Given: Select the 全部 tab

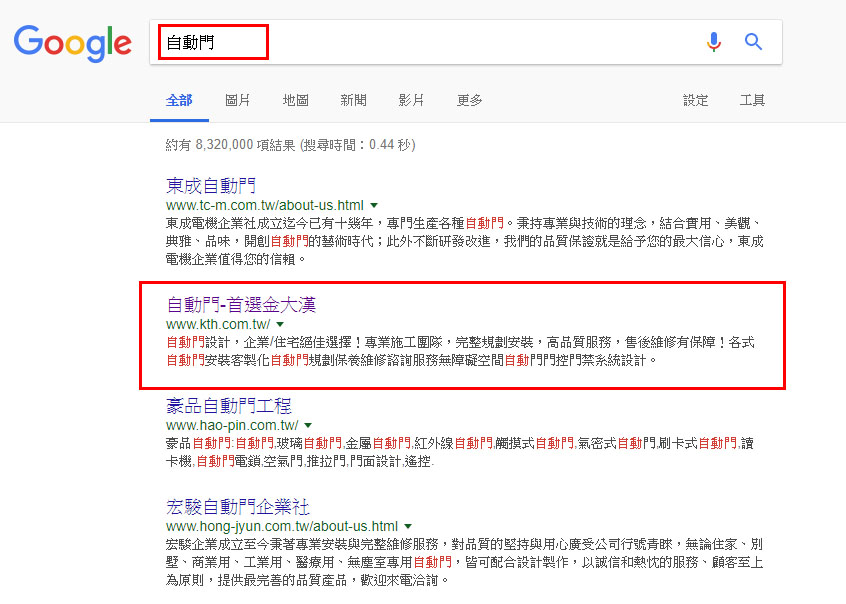Looking at the screenshot, I should 179,100.
